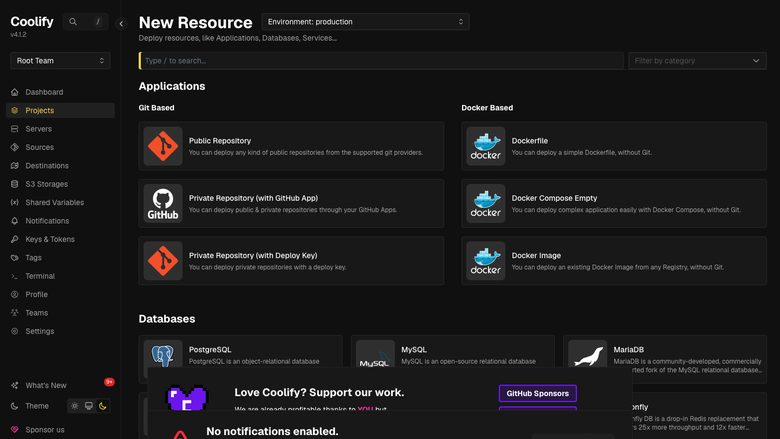The image size is (780, 439).
Task: Click the PostgreSQL elephant icon
Action: (163, 355)
